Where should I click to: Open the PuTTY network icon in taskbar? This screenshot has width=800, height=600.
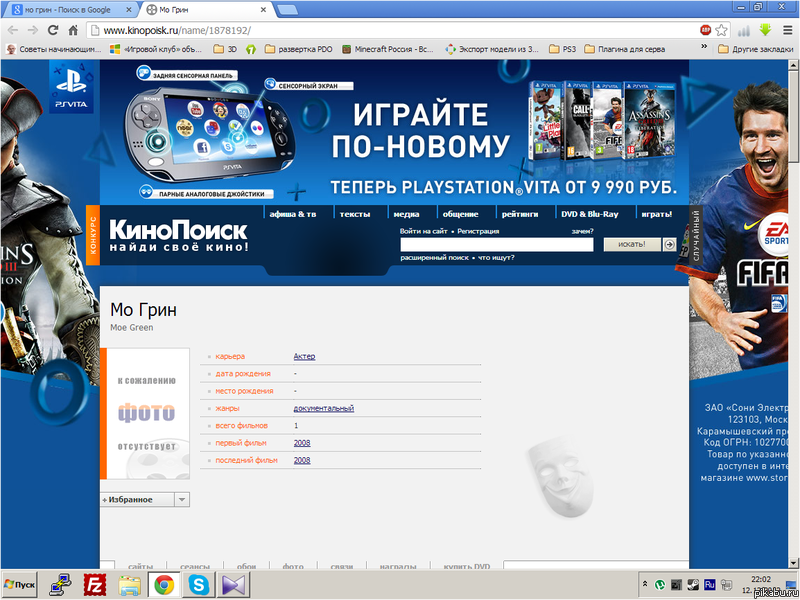(61, 585)
